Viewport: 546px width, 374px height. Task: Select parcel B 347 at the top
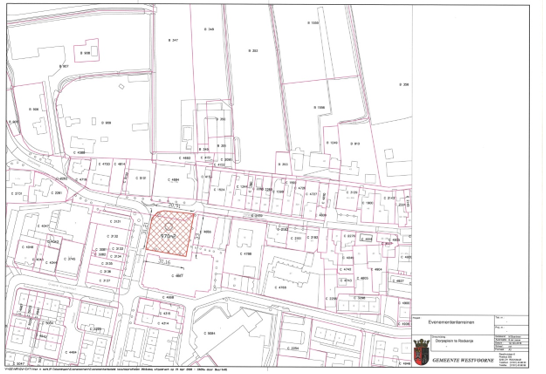[x=173, y=40]
